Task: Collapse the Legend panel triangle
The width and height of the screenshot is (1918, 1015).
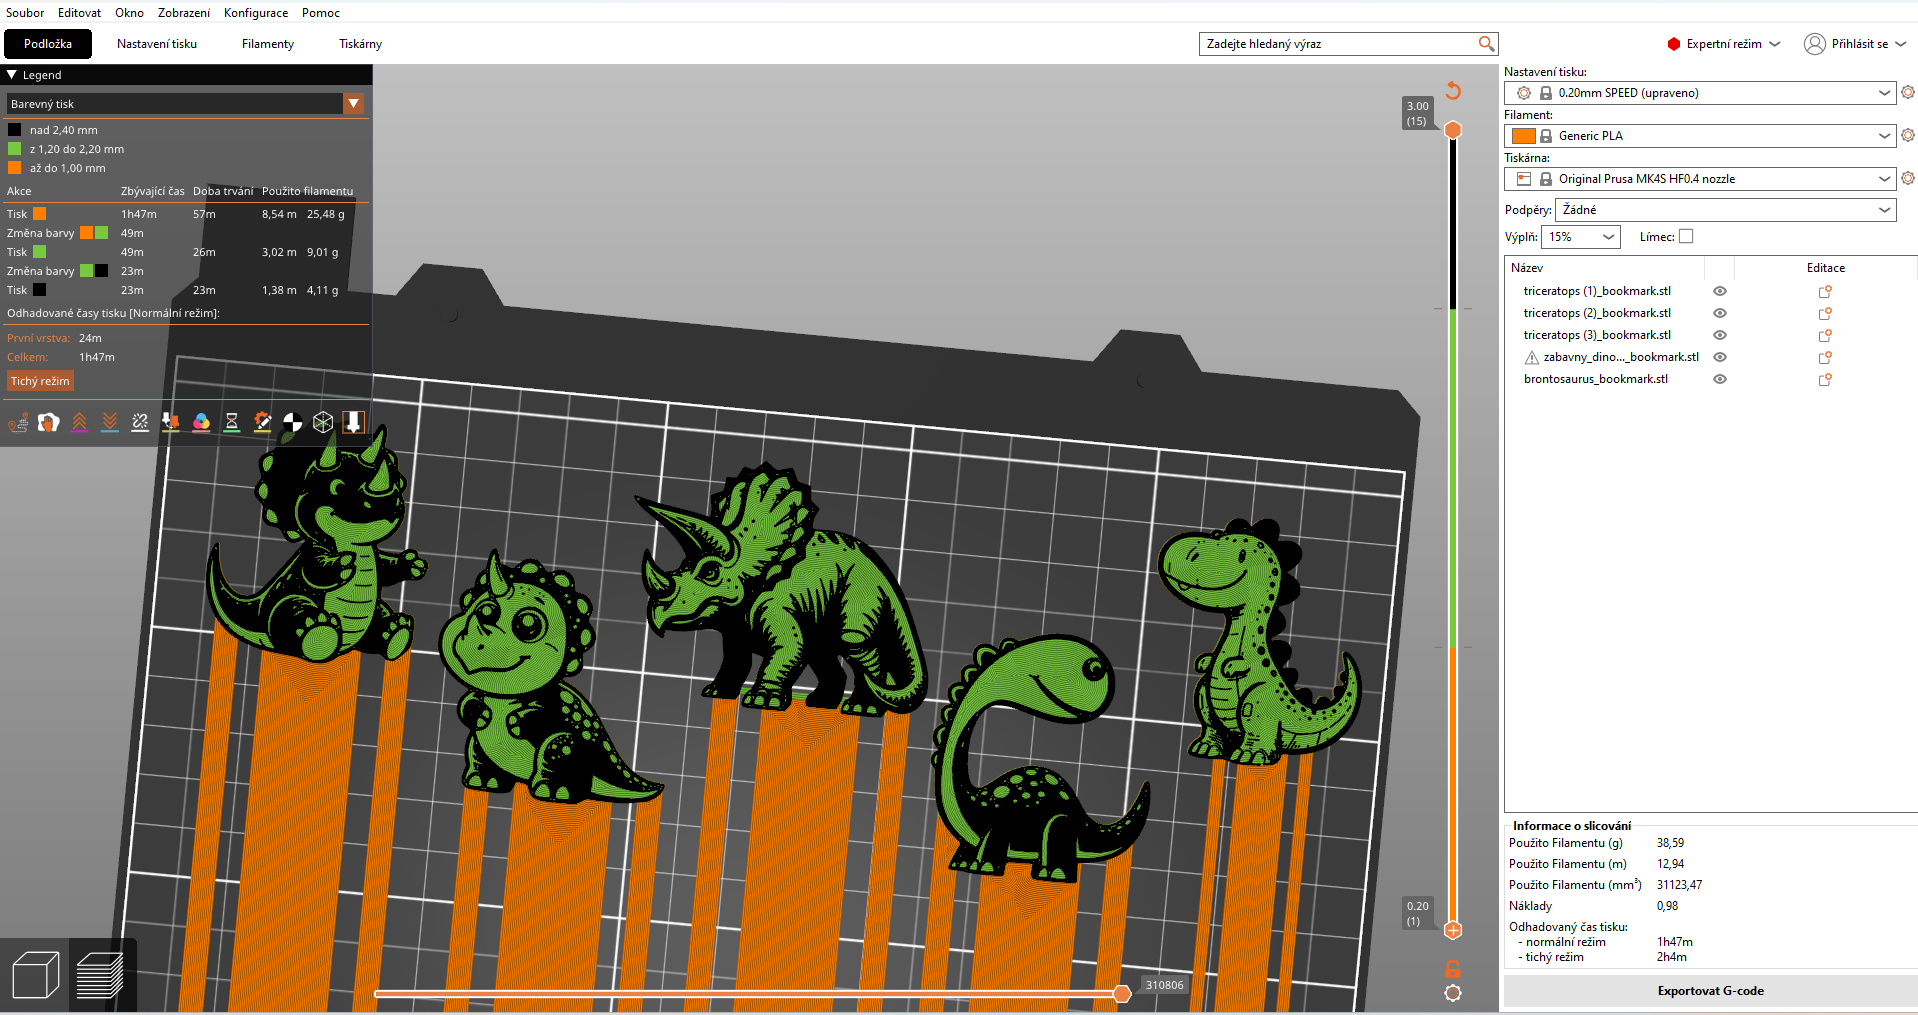Action: pos(12,74)
